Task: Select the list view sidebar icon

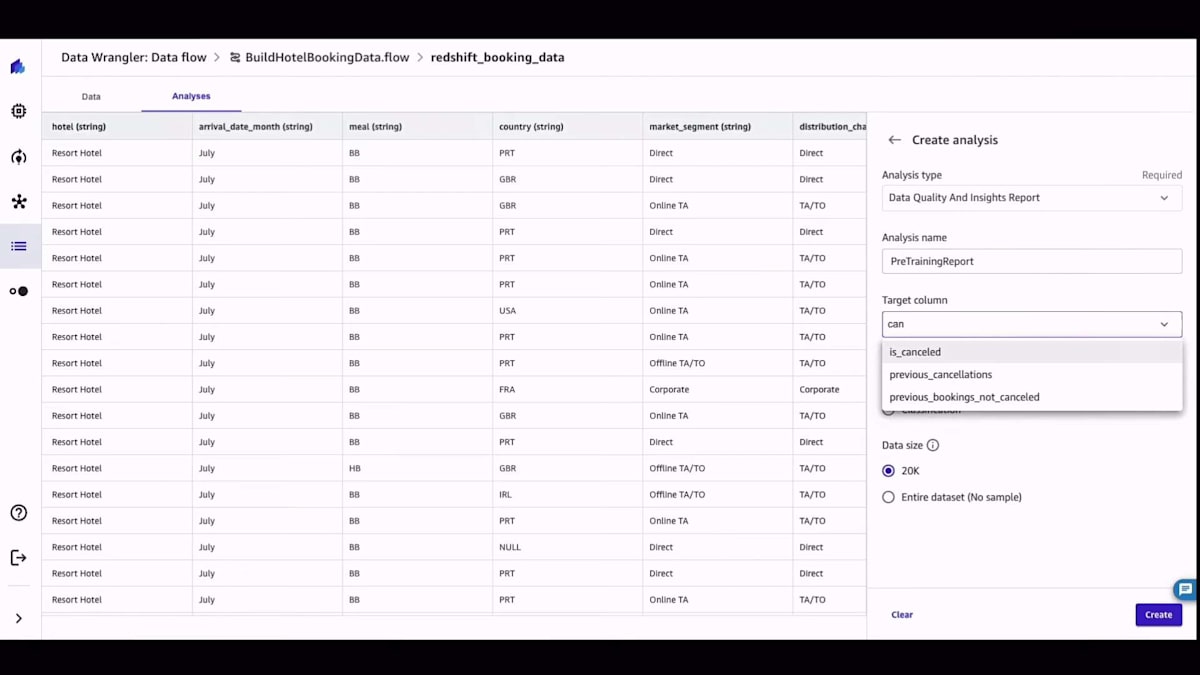Action: tap(18, 246)
